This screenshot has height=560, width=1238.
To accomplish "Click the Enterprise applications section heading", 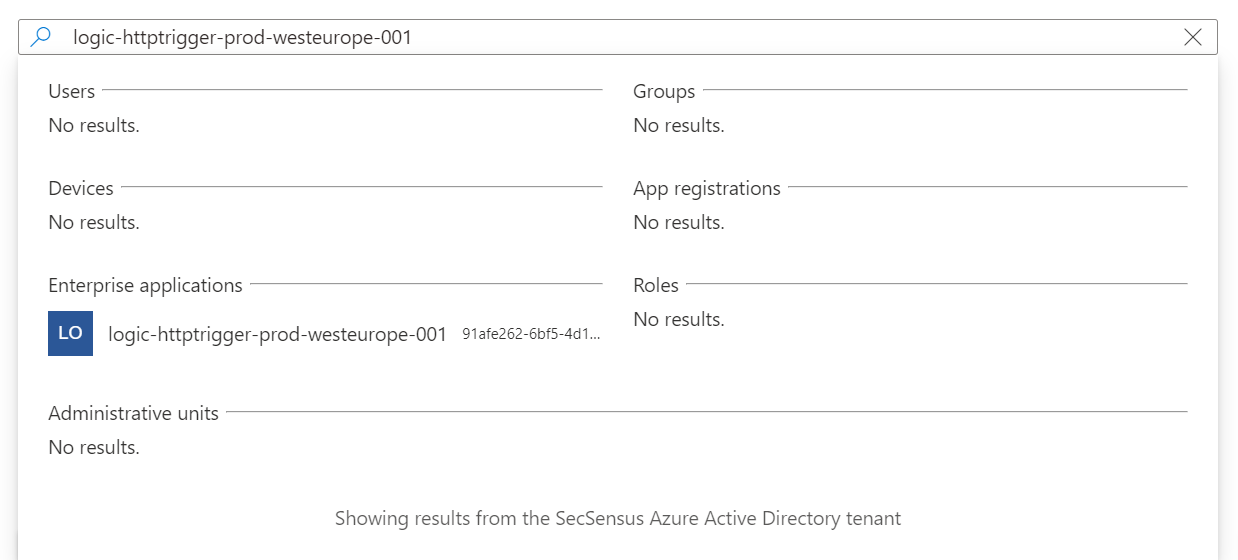I will click(x=145, y=285).
